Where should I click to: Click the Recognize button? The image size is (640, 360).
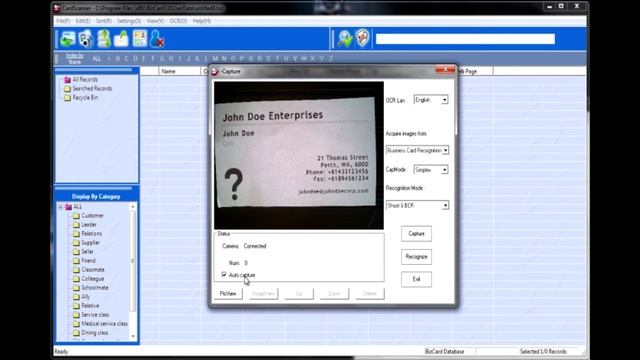point(416,257)
